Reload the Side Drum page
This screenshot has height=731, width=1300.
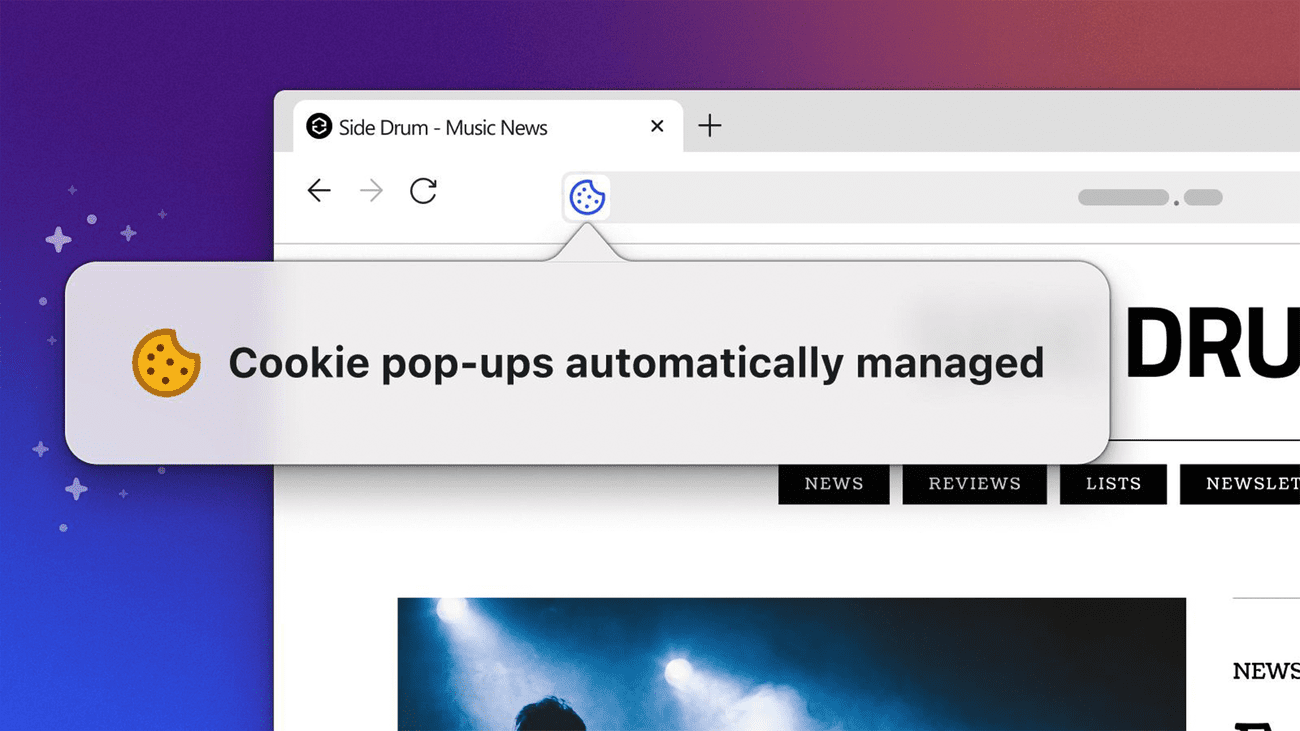(422, 190)
